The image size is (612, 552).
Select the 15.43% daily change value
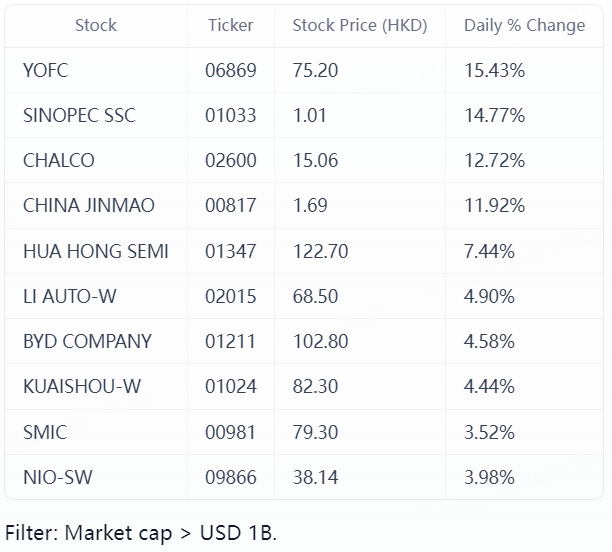[494, 70]
